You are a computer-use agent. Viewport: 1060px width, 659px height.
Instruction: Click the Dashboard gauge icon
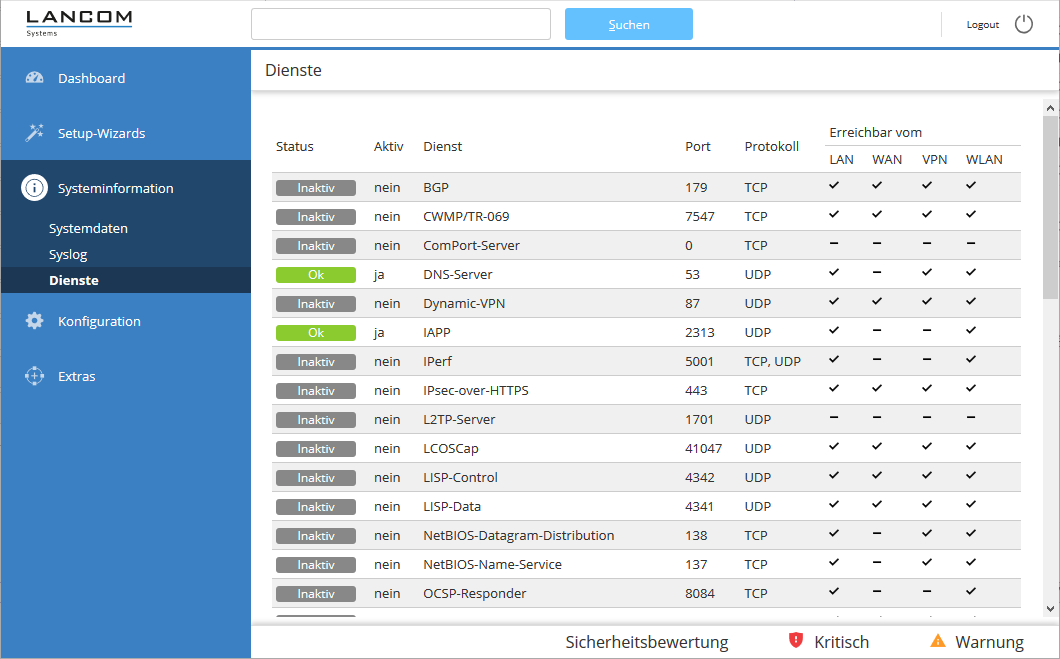pyautogui.click(x=35, y=78)
